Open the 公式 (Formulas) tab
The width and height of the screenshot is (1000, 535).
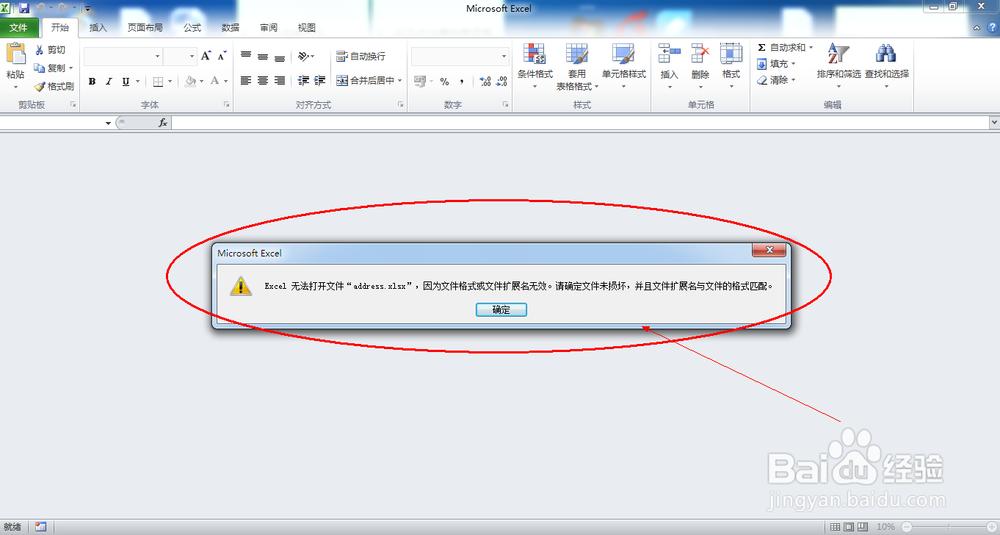[x=192, y=28]
